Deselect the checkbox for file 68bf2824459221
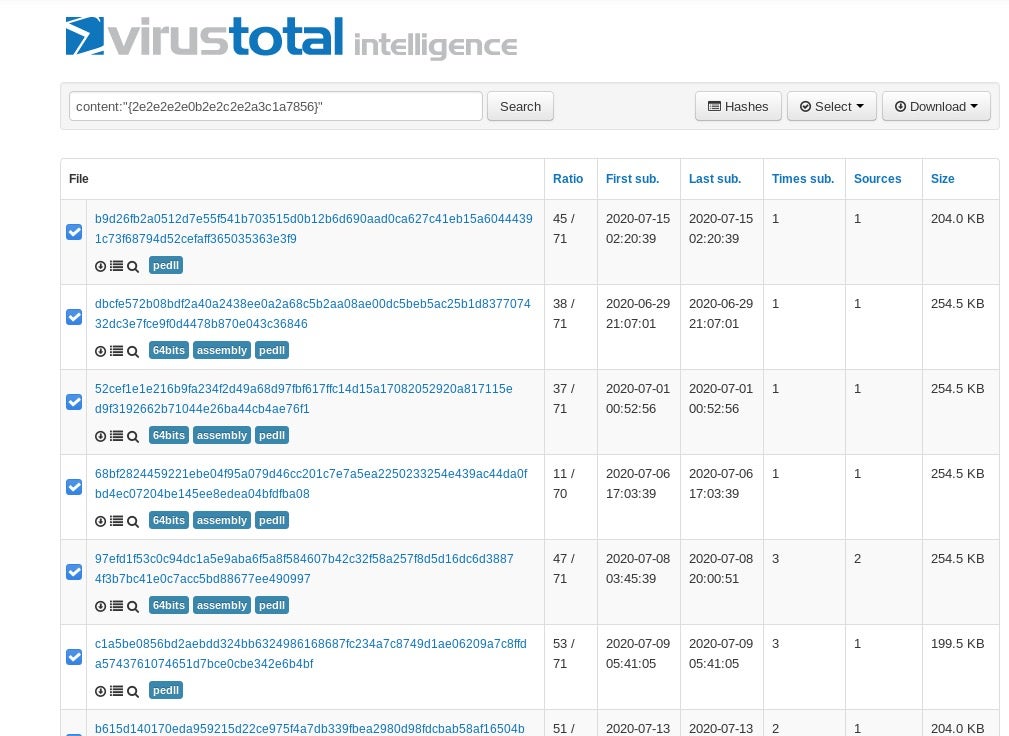The image size is (1009, 736). click(74, 487)
